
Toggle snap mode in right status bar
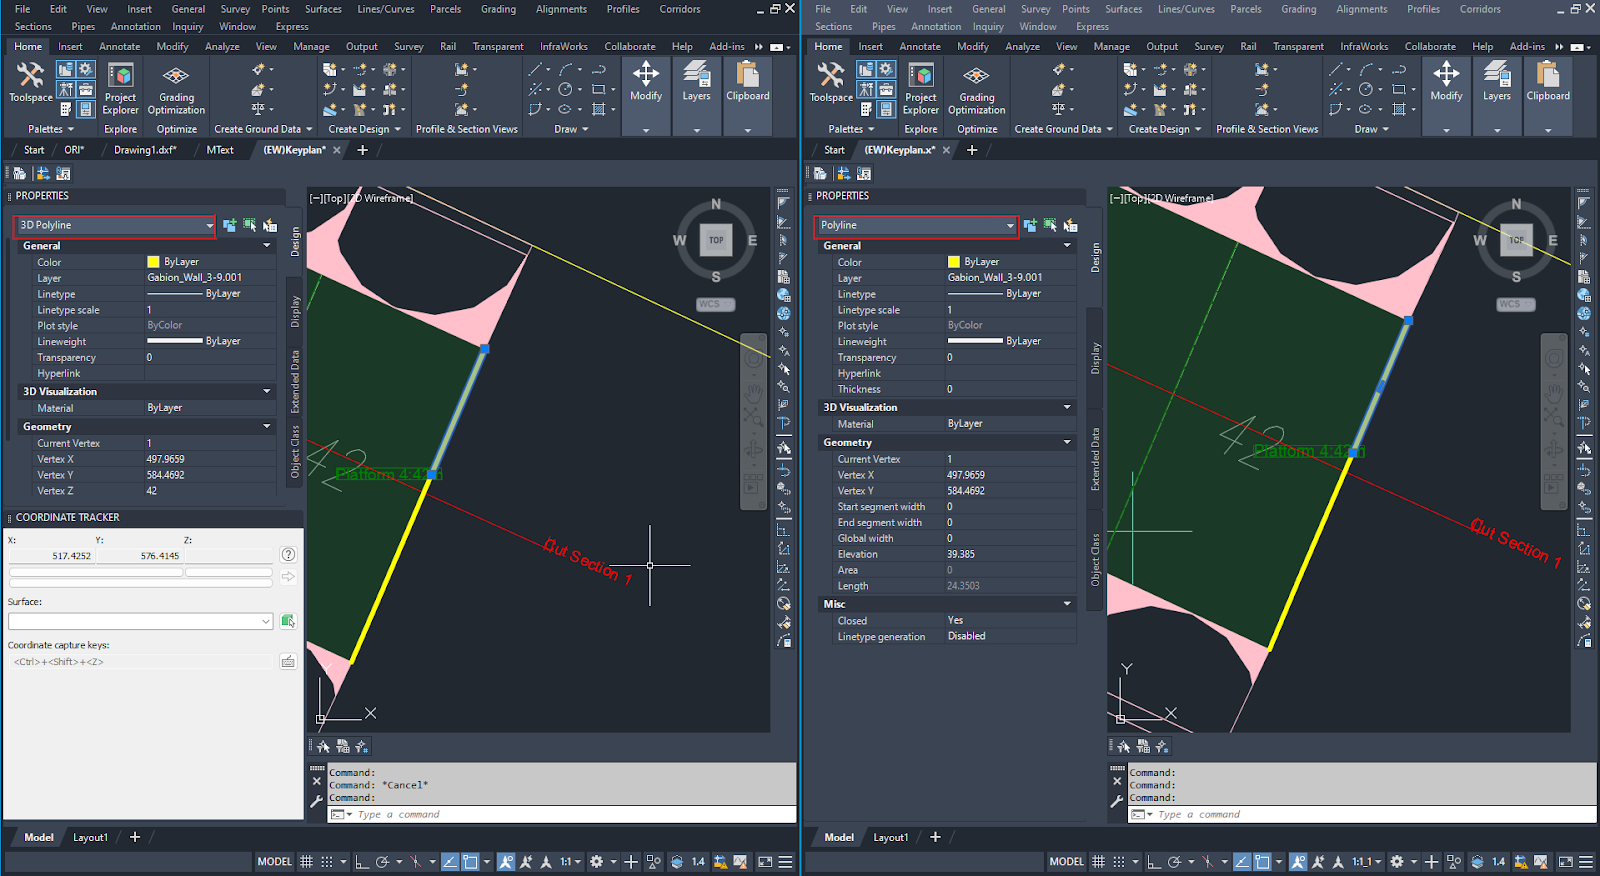[1120, 862]
